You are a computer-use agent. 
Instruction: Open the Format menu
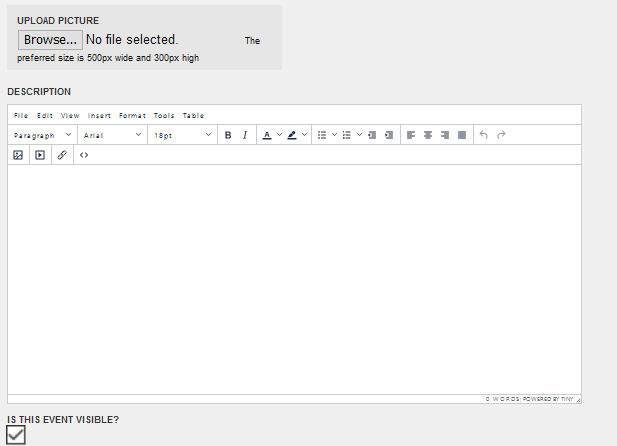132,116
